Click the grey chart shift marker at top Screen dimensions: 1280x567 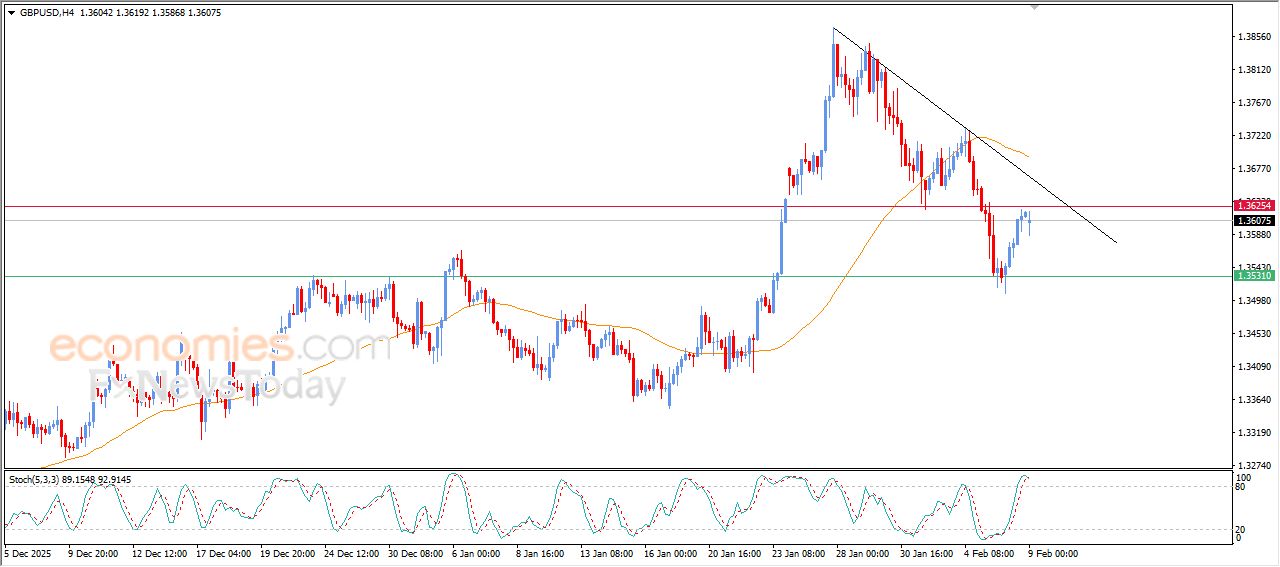coord(1035,7)
